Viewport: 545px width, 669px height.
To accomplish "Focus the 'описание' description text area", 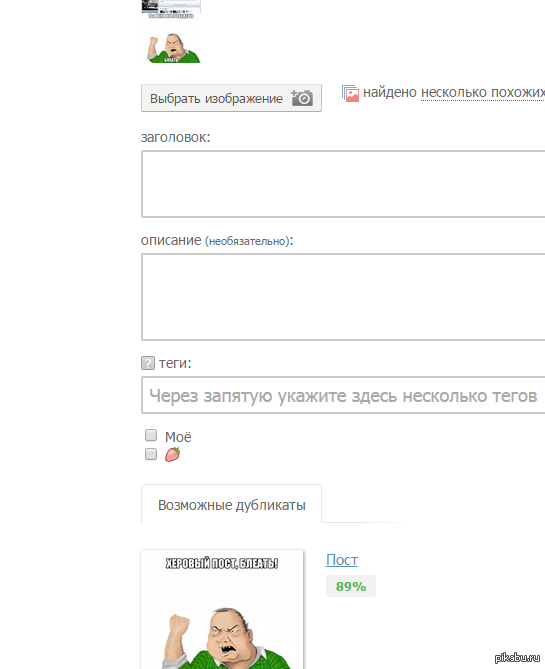I will pos(343,297).
